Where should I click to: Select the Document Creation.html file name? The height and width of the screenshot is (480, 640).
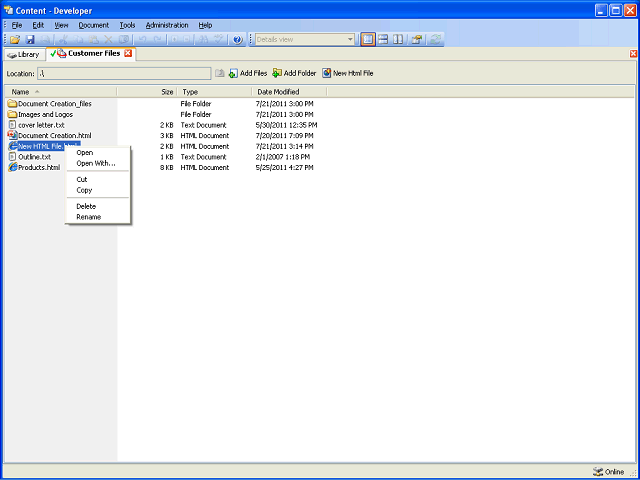pyautogui.click(x=55, y=136)
